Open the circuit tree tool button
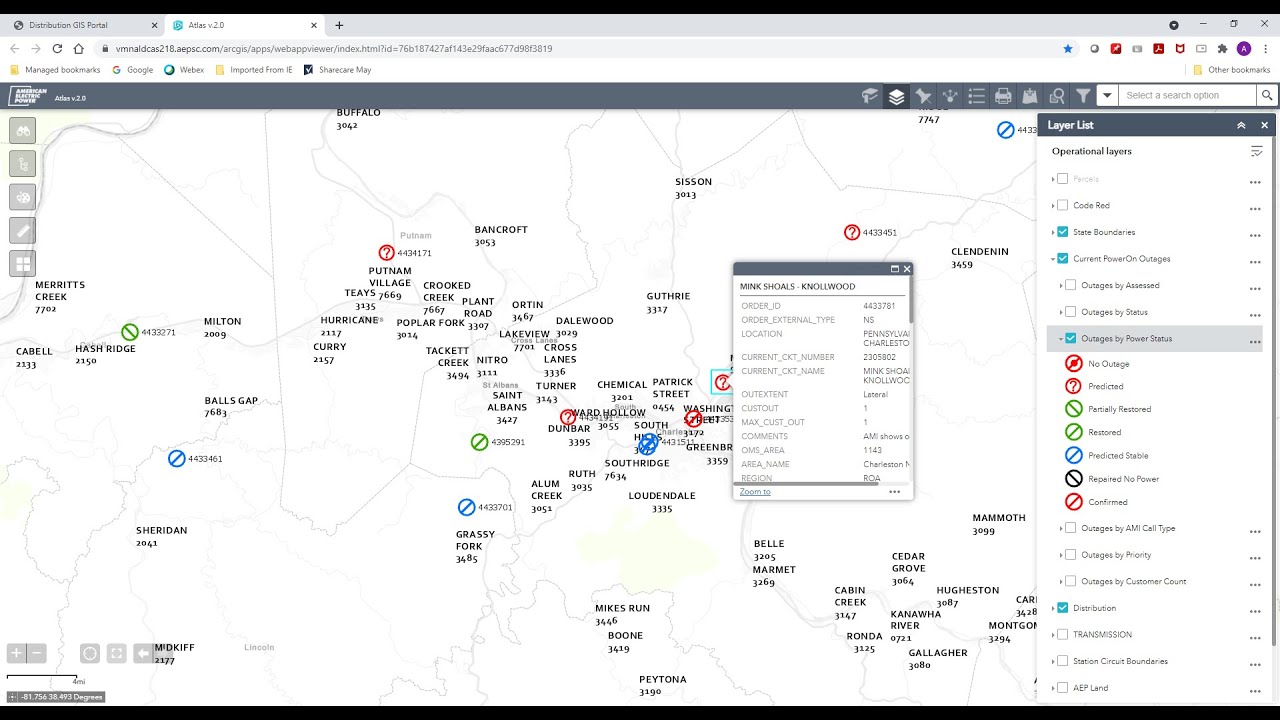The height and width of the screenshot is (720, 1280). [x=23, y=163]
